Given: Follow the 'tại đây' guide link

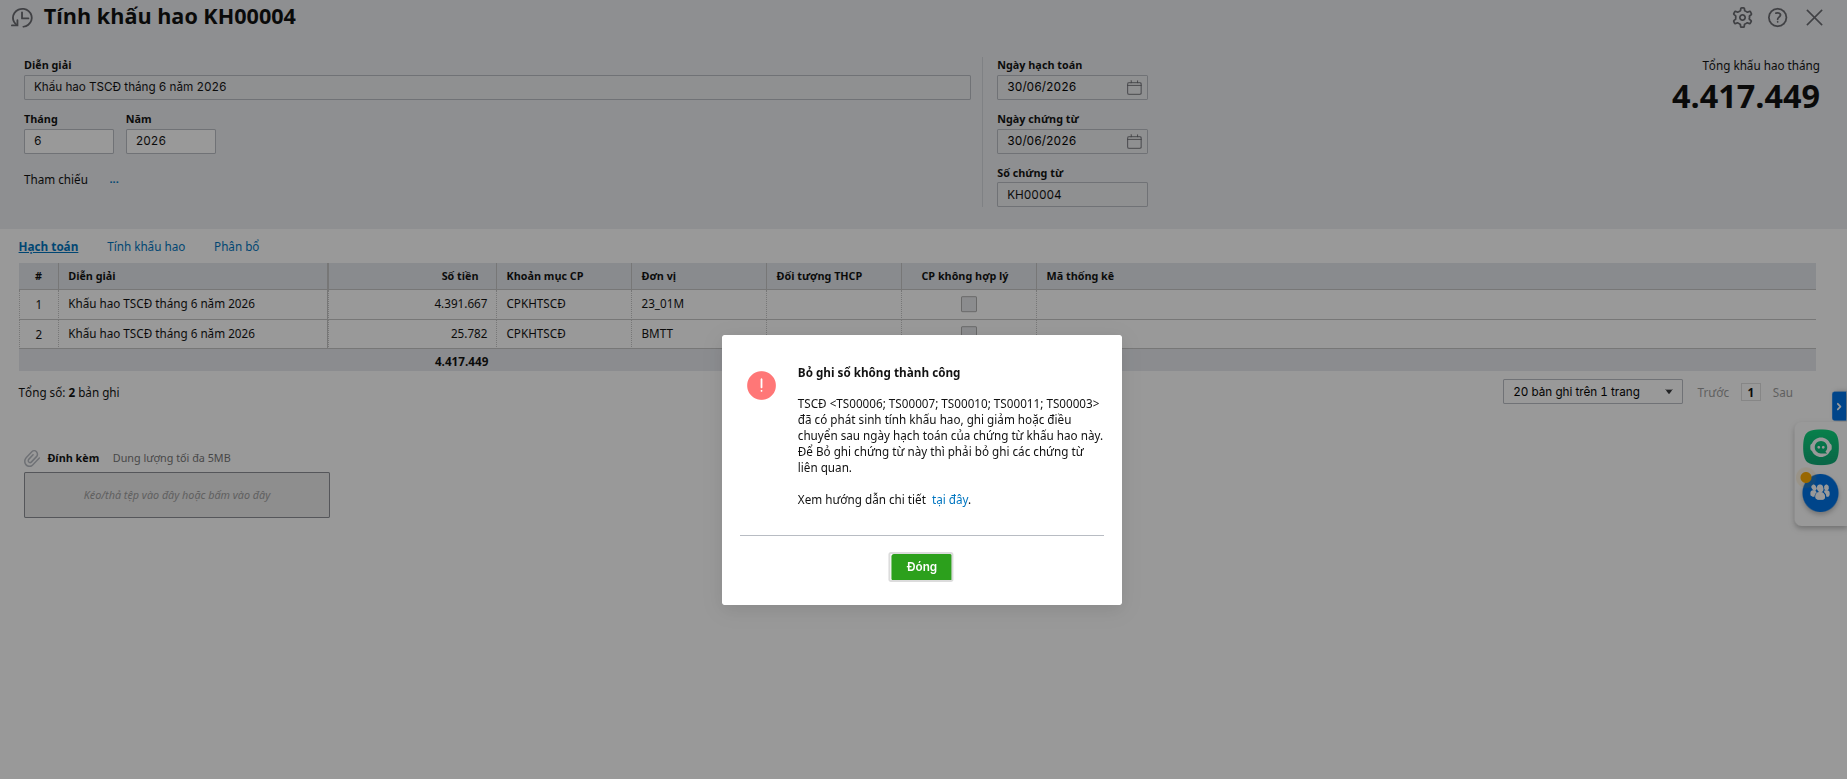Looking at the screenshot, I should coord(950,500).
